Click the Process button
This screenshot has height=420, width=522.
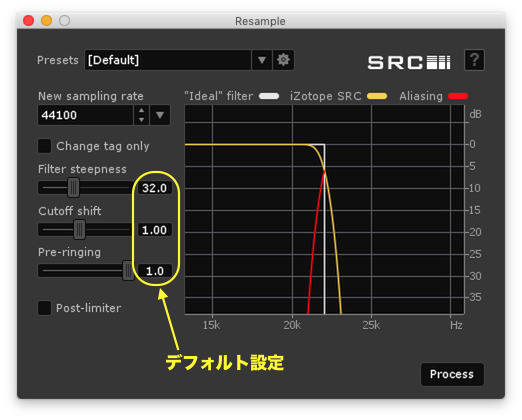click(x=452, y=374)
